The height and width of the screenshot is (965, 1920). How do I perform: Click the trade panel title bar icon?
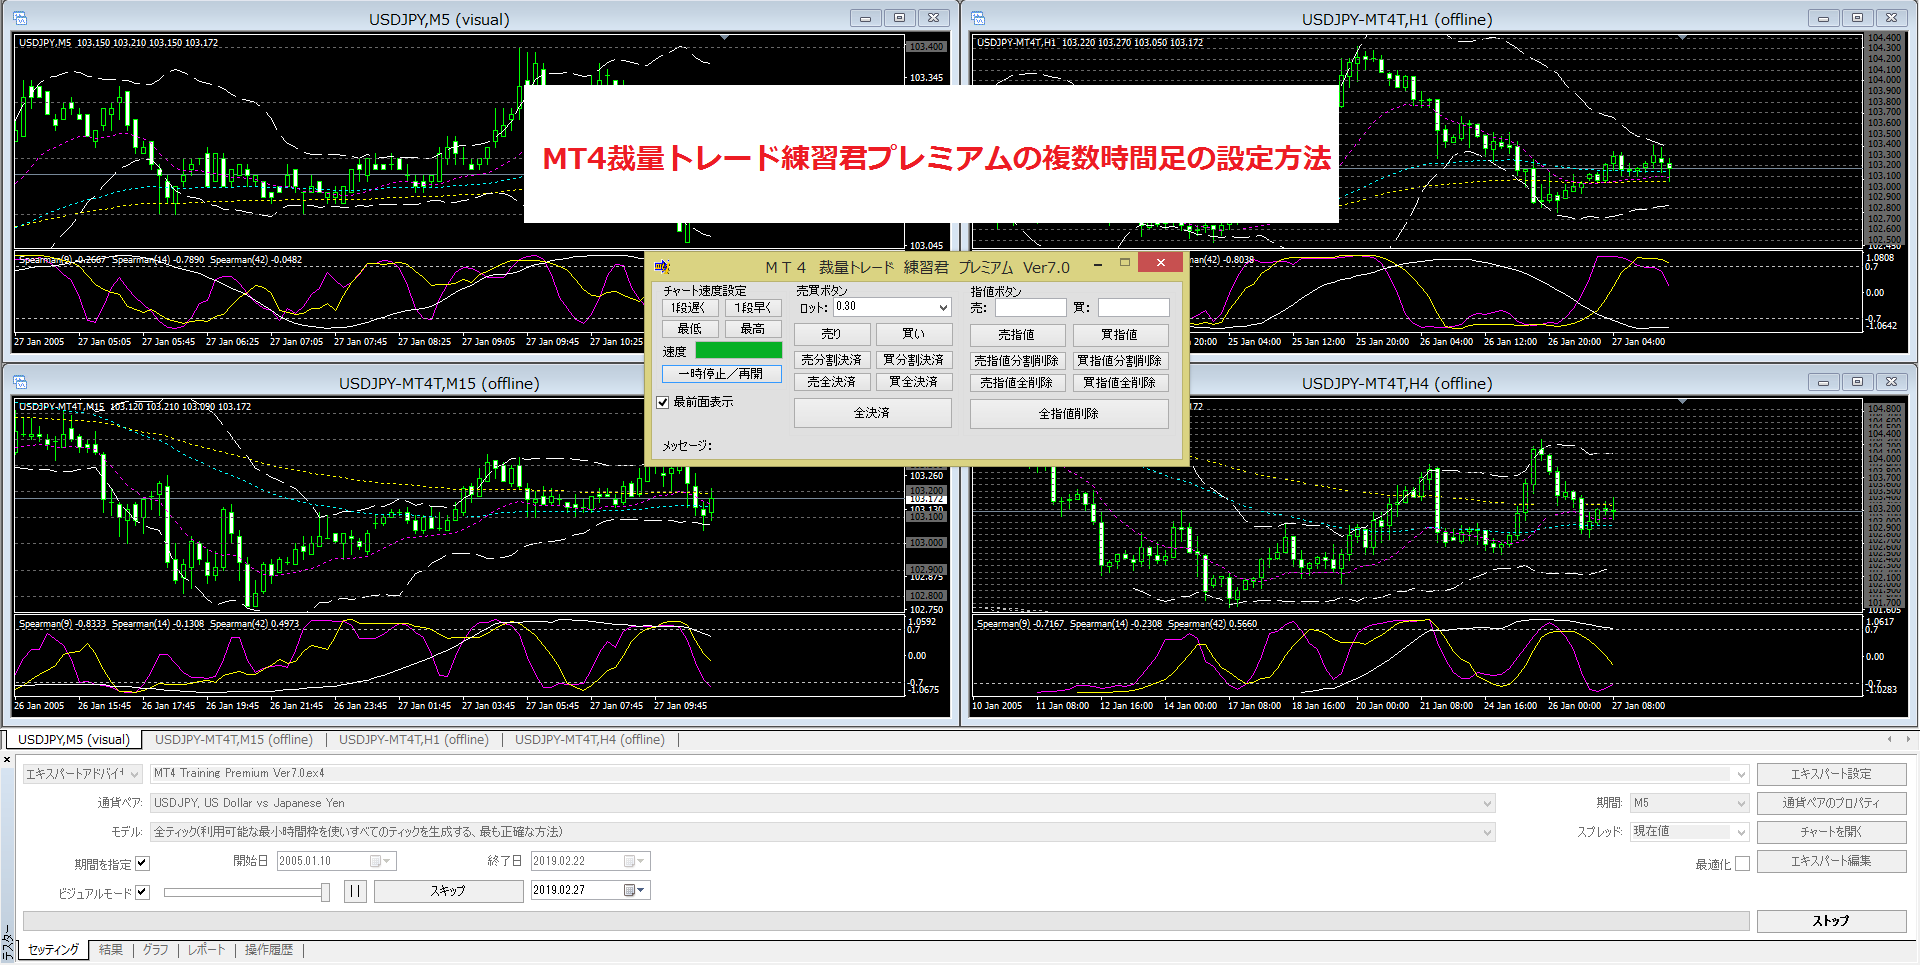pyautogui.click(x=662, y=266)
